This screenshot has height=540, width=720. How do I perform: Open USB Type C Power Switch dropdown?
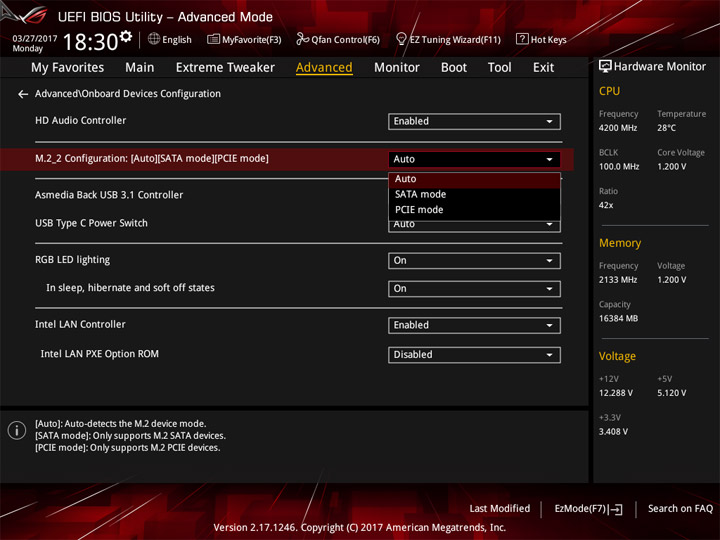point(474,226)
